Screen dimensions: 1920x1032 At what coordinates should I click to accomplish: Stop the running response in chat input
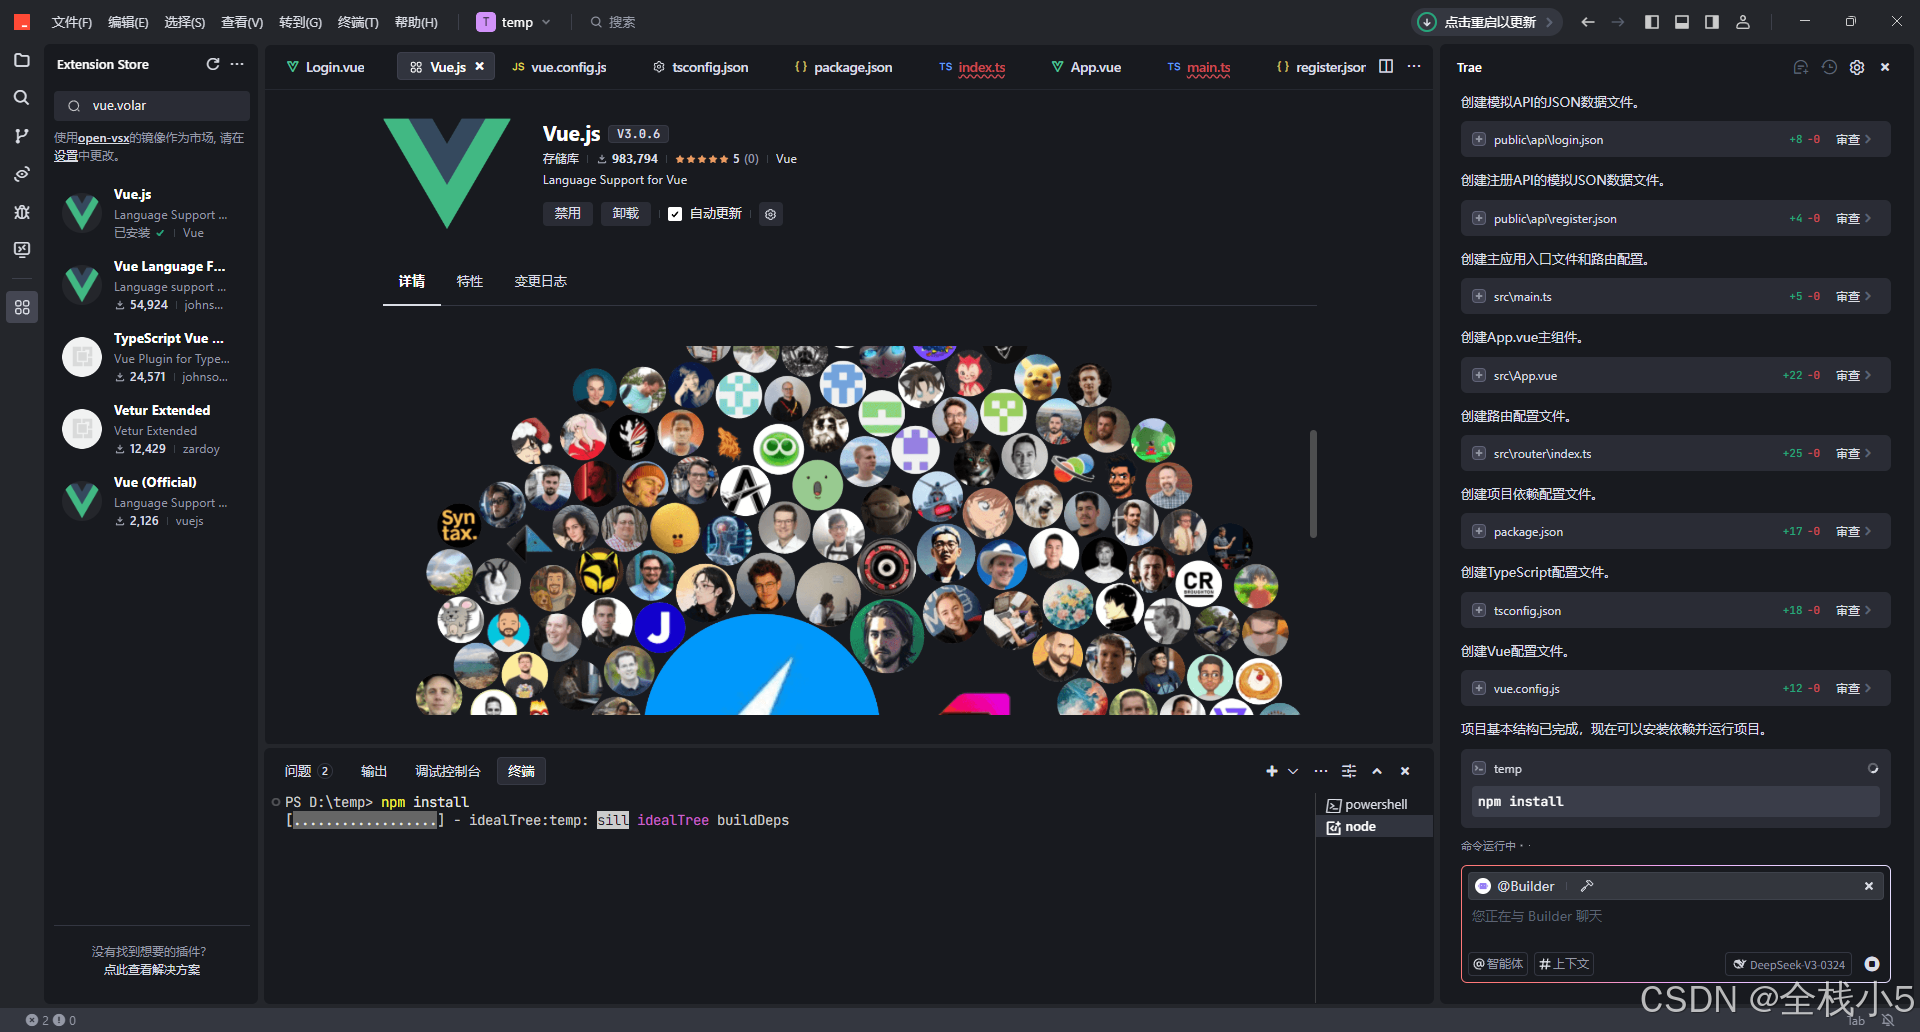(x=1872, y=964)
